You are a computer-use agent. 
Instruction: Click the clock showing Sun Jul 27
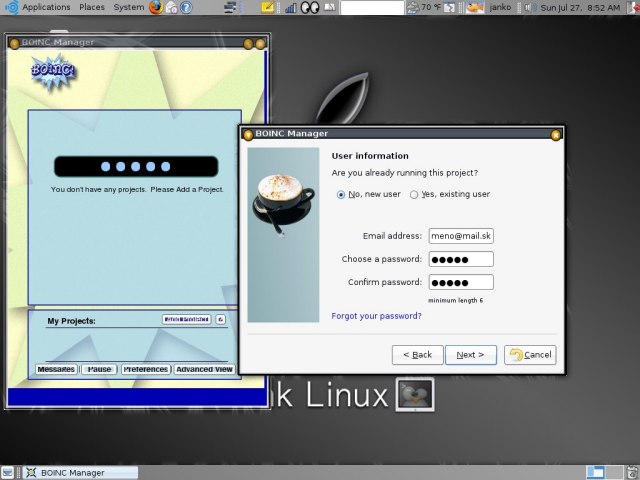coord(580,7)
